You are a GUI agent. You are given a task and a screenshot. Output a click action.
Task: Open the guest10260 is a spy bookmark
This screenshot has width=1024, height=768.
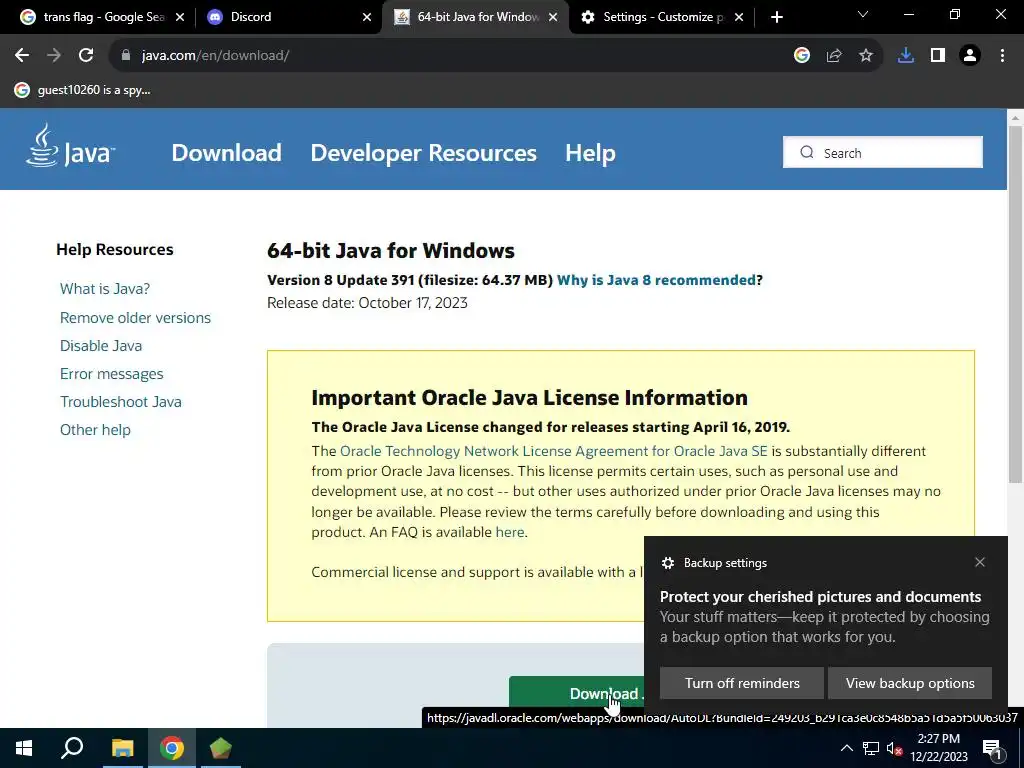[x=83, y=90]
